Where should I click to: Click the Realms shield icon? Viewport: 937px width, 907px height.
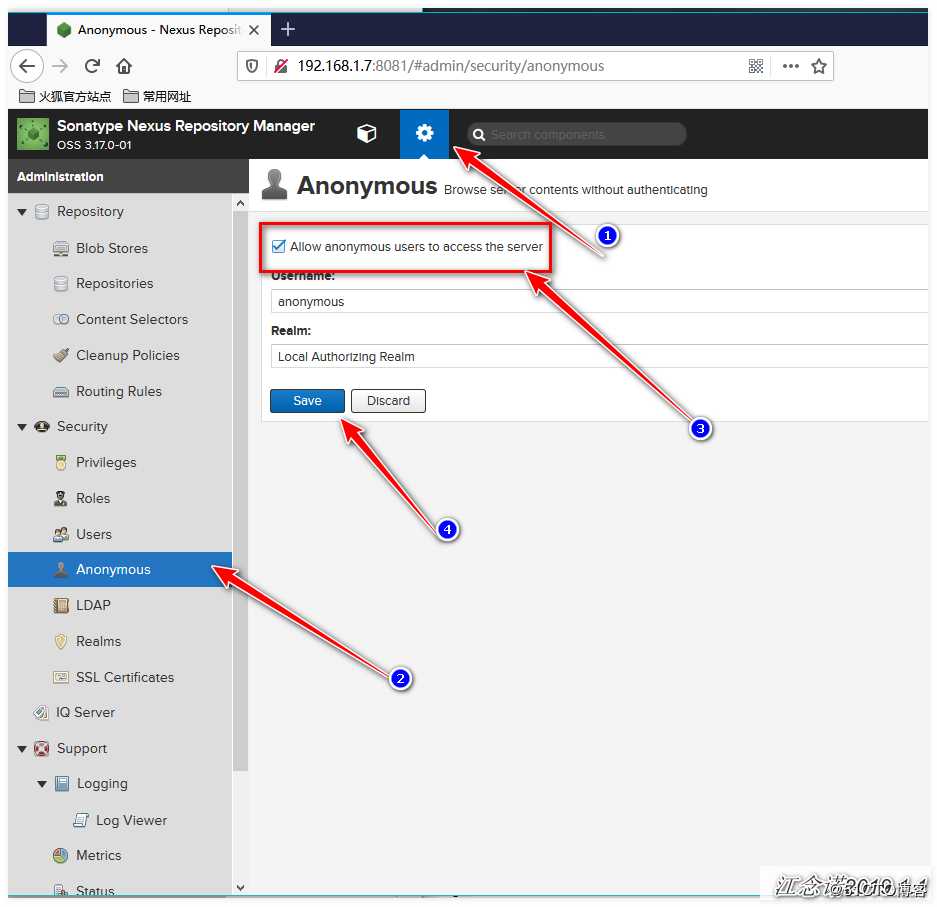[x=60, y=642]
